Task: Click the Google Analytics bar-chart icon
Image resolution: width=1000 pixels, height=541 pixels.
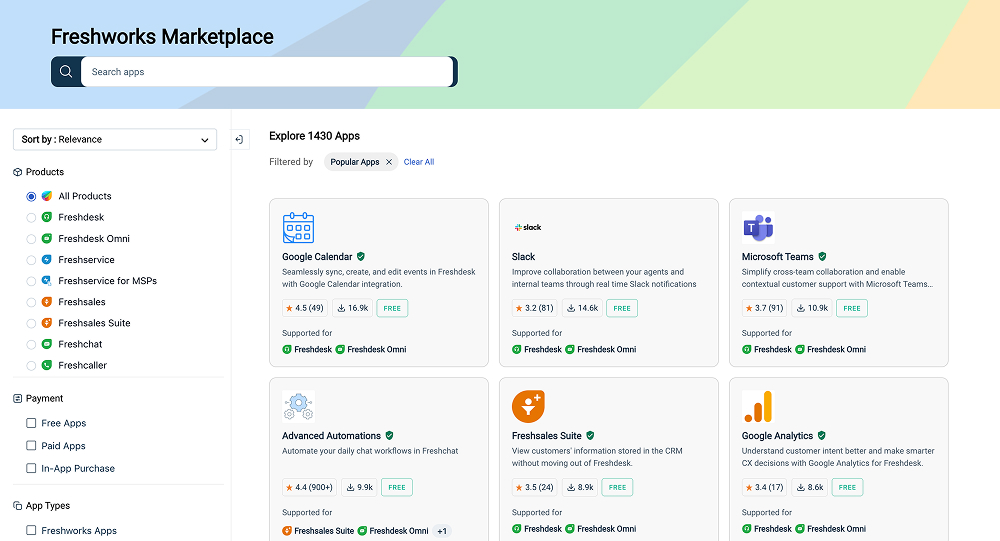Action: point(758,406)
